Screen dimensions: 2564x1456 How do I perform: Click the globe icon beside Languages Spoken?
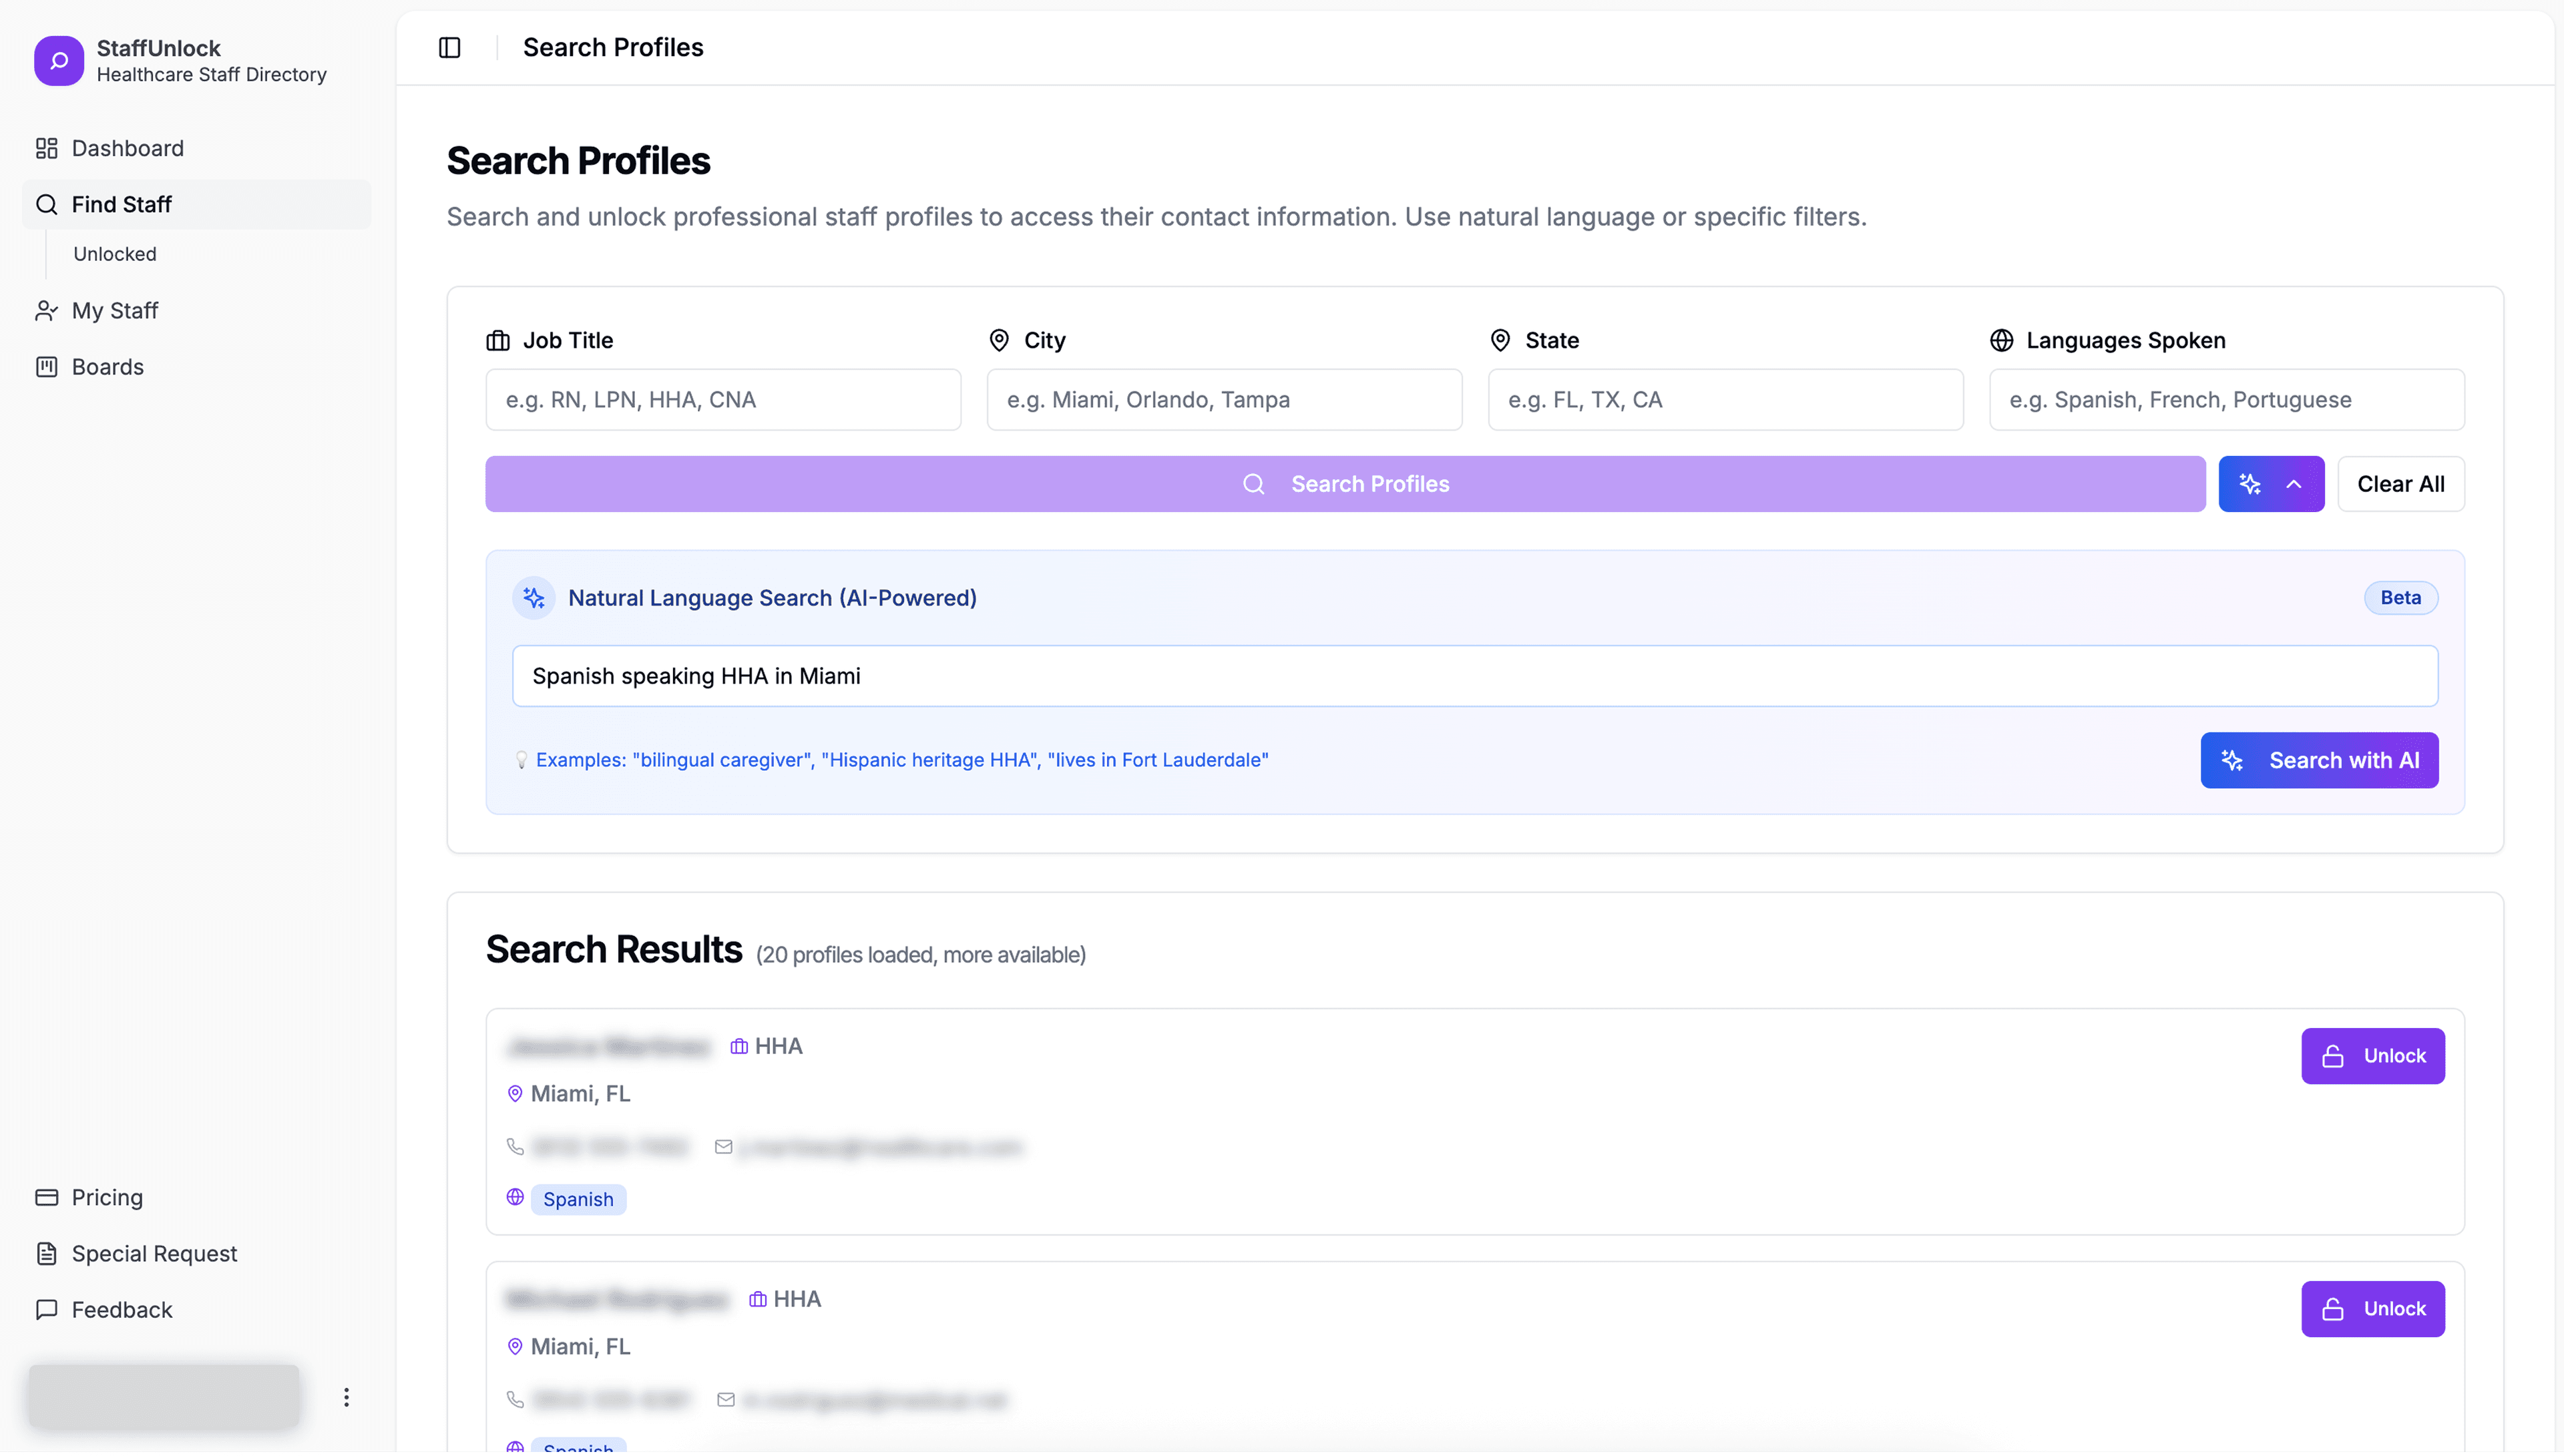click(x=2001, y=340)
